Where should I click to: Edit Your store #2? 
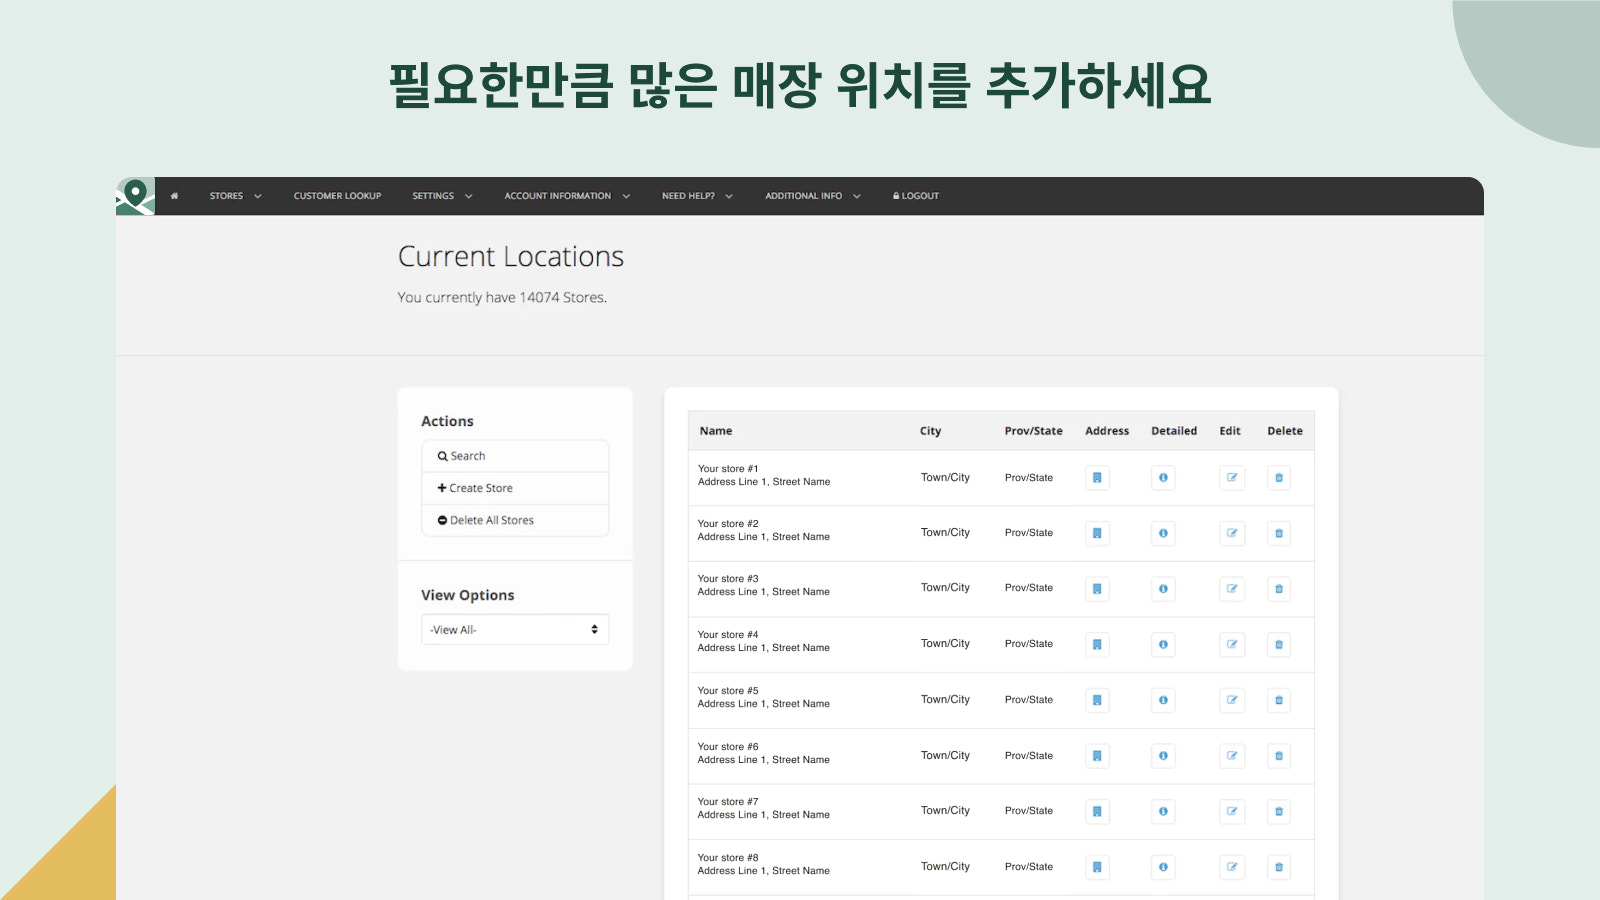[1232, 533]
